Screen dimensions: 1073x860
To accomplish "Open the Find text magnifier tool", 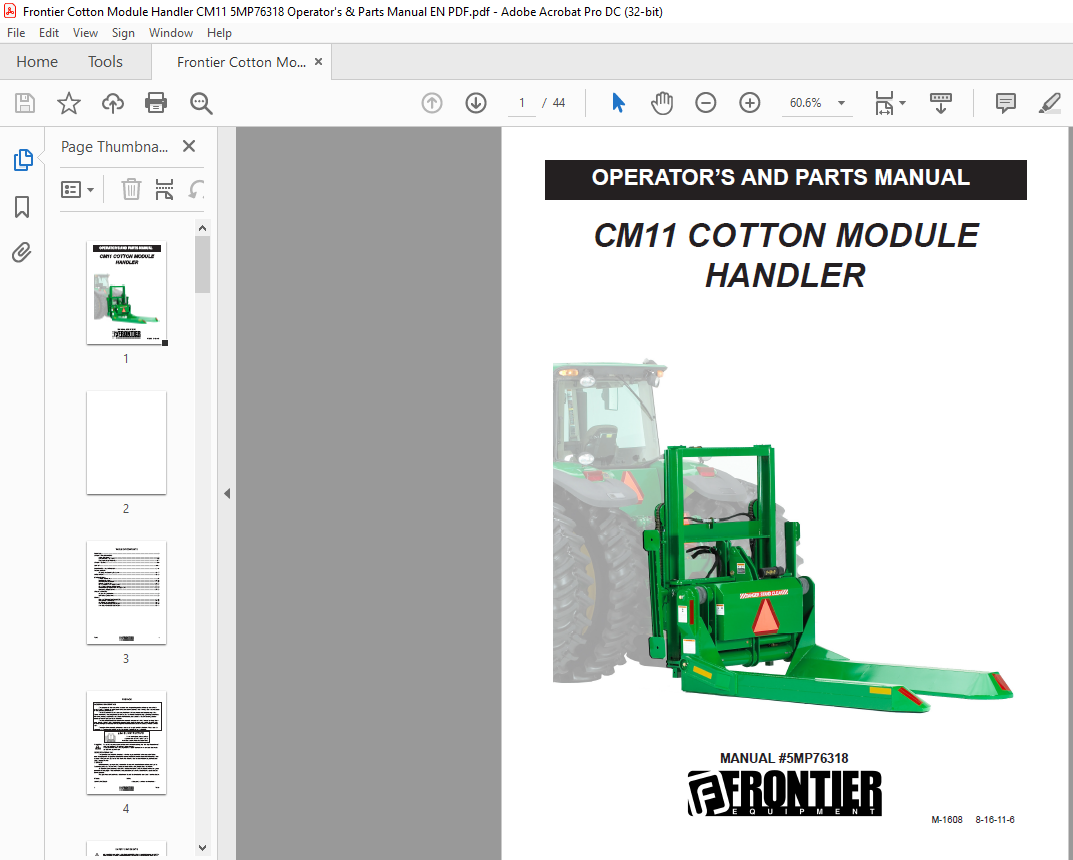I will click(201, 103).
